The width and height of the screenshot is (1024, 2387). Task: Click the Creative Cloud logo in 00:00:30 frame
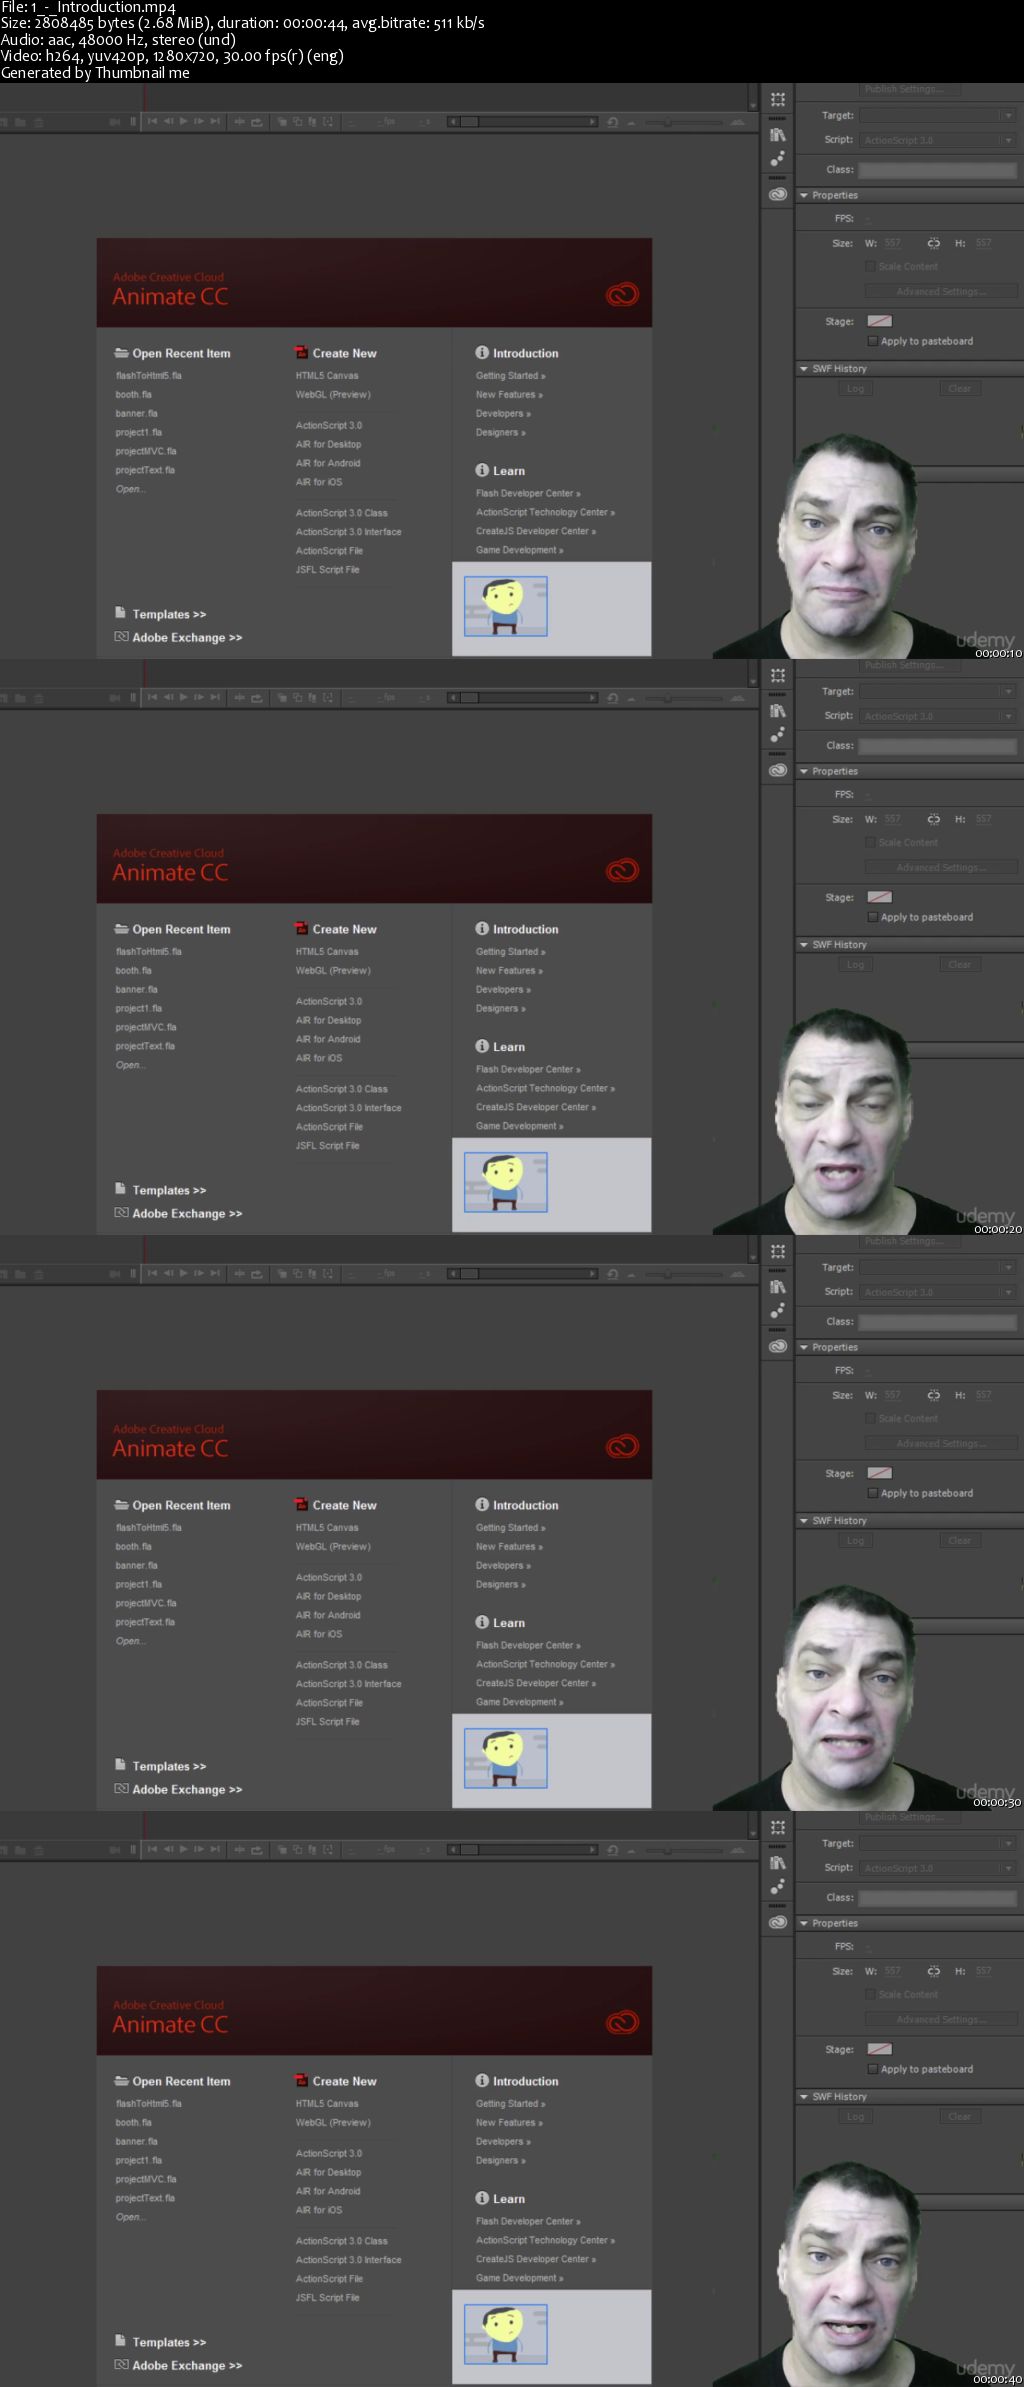tap(622, 1447)
